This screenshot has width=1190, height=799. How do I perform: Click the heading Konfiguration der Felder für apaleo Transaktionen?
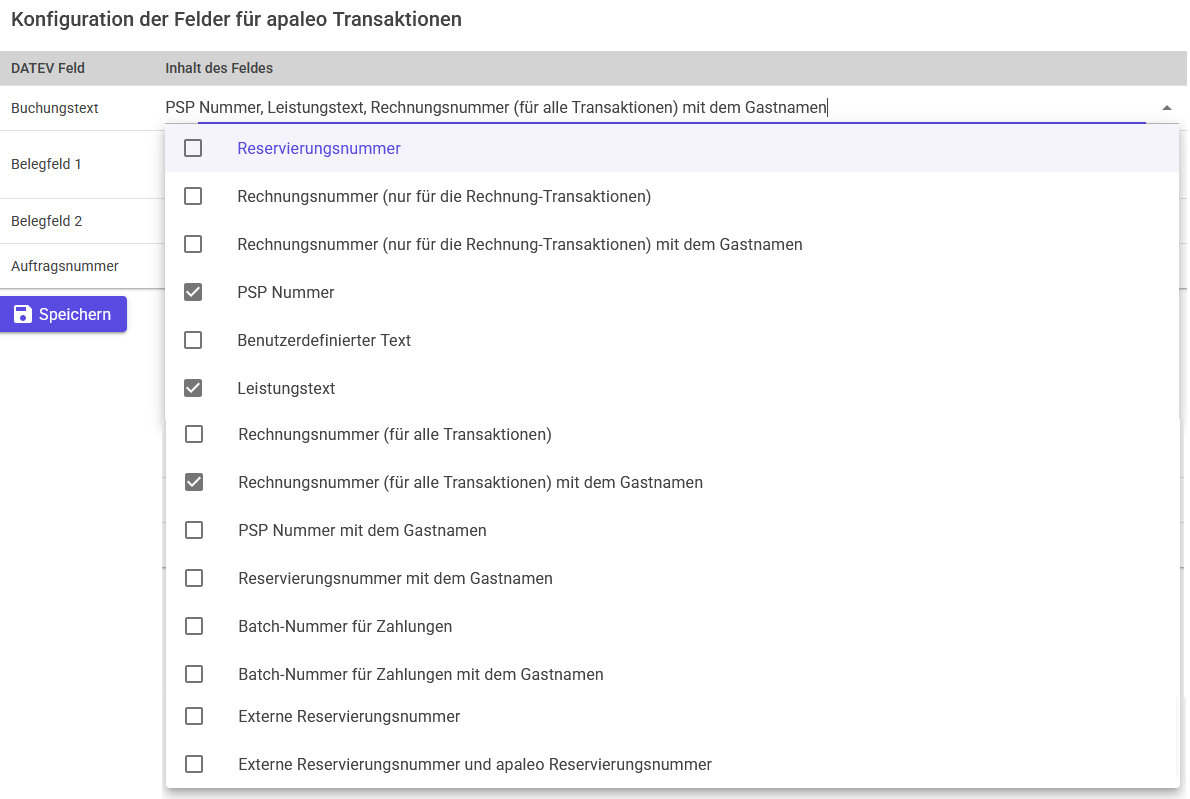(236, 19)
